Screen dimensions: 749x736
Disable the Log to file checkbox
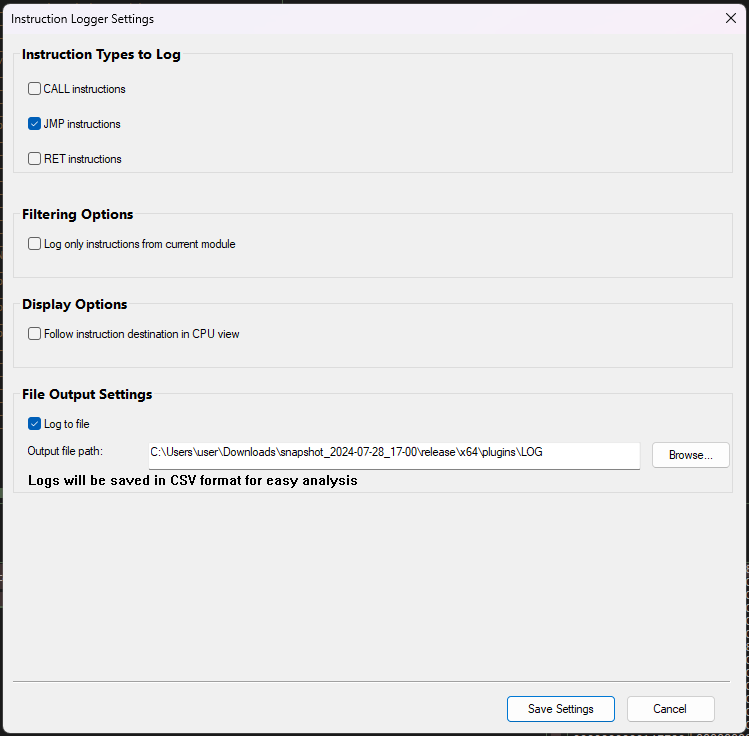[35, 424]
